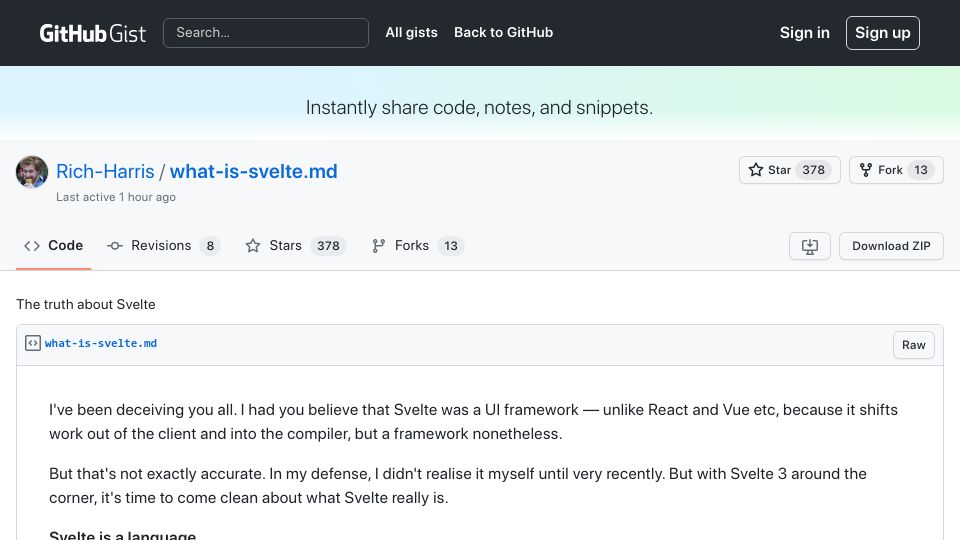Click the Sign in link

(804, 33)
